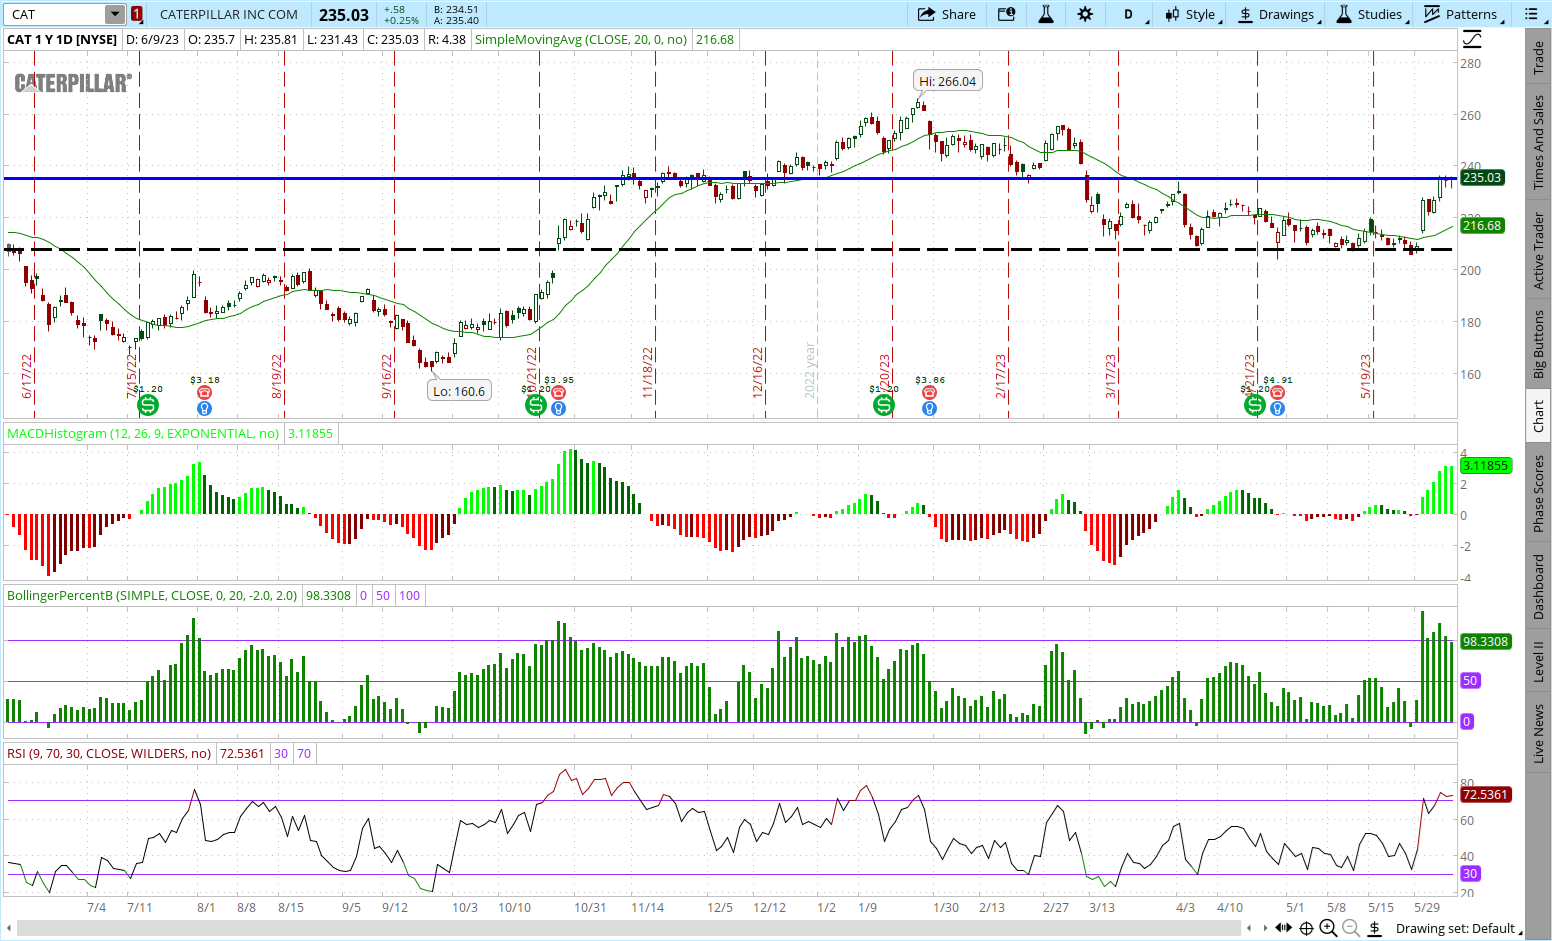Click the 2/17/23 expiration date marker

pyautogui.click(x=1001, y=376)
